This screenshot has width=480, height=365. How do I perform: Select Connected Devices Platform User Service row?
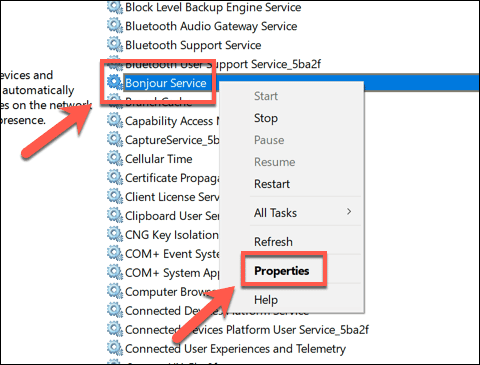pos(247,330)
